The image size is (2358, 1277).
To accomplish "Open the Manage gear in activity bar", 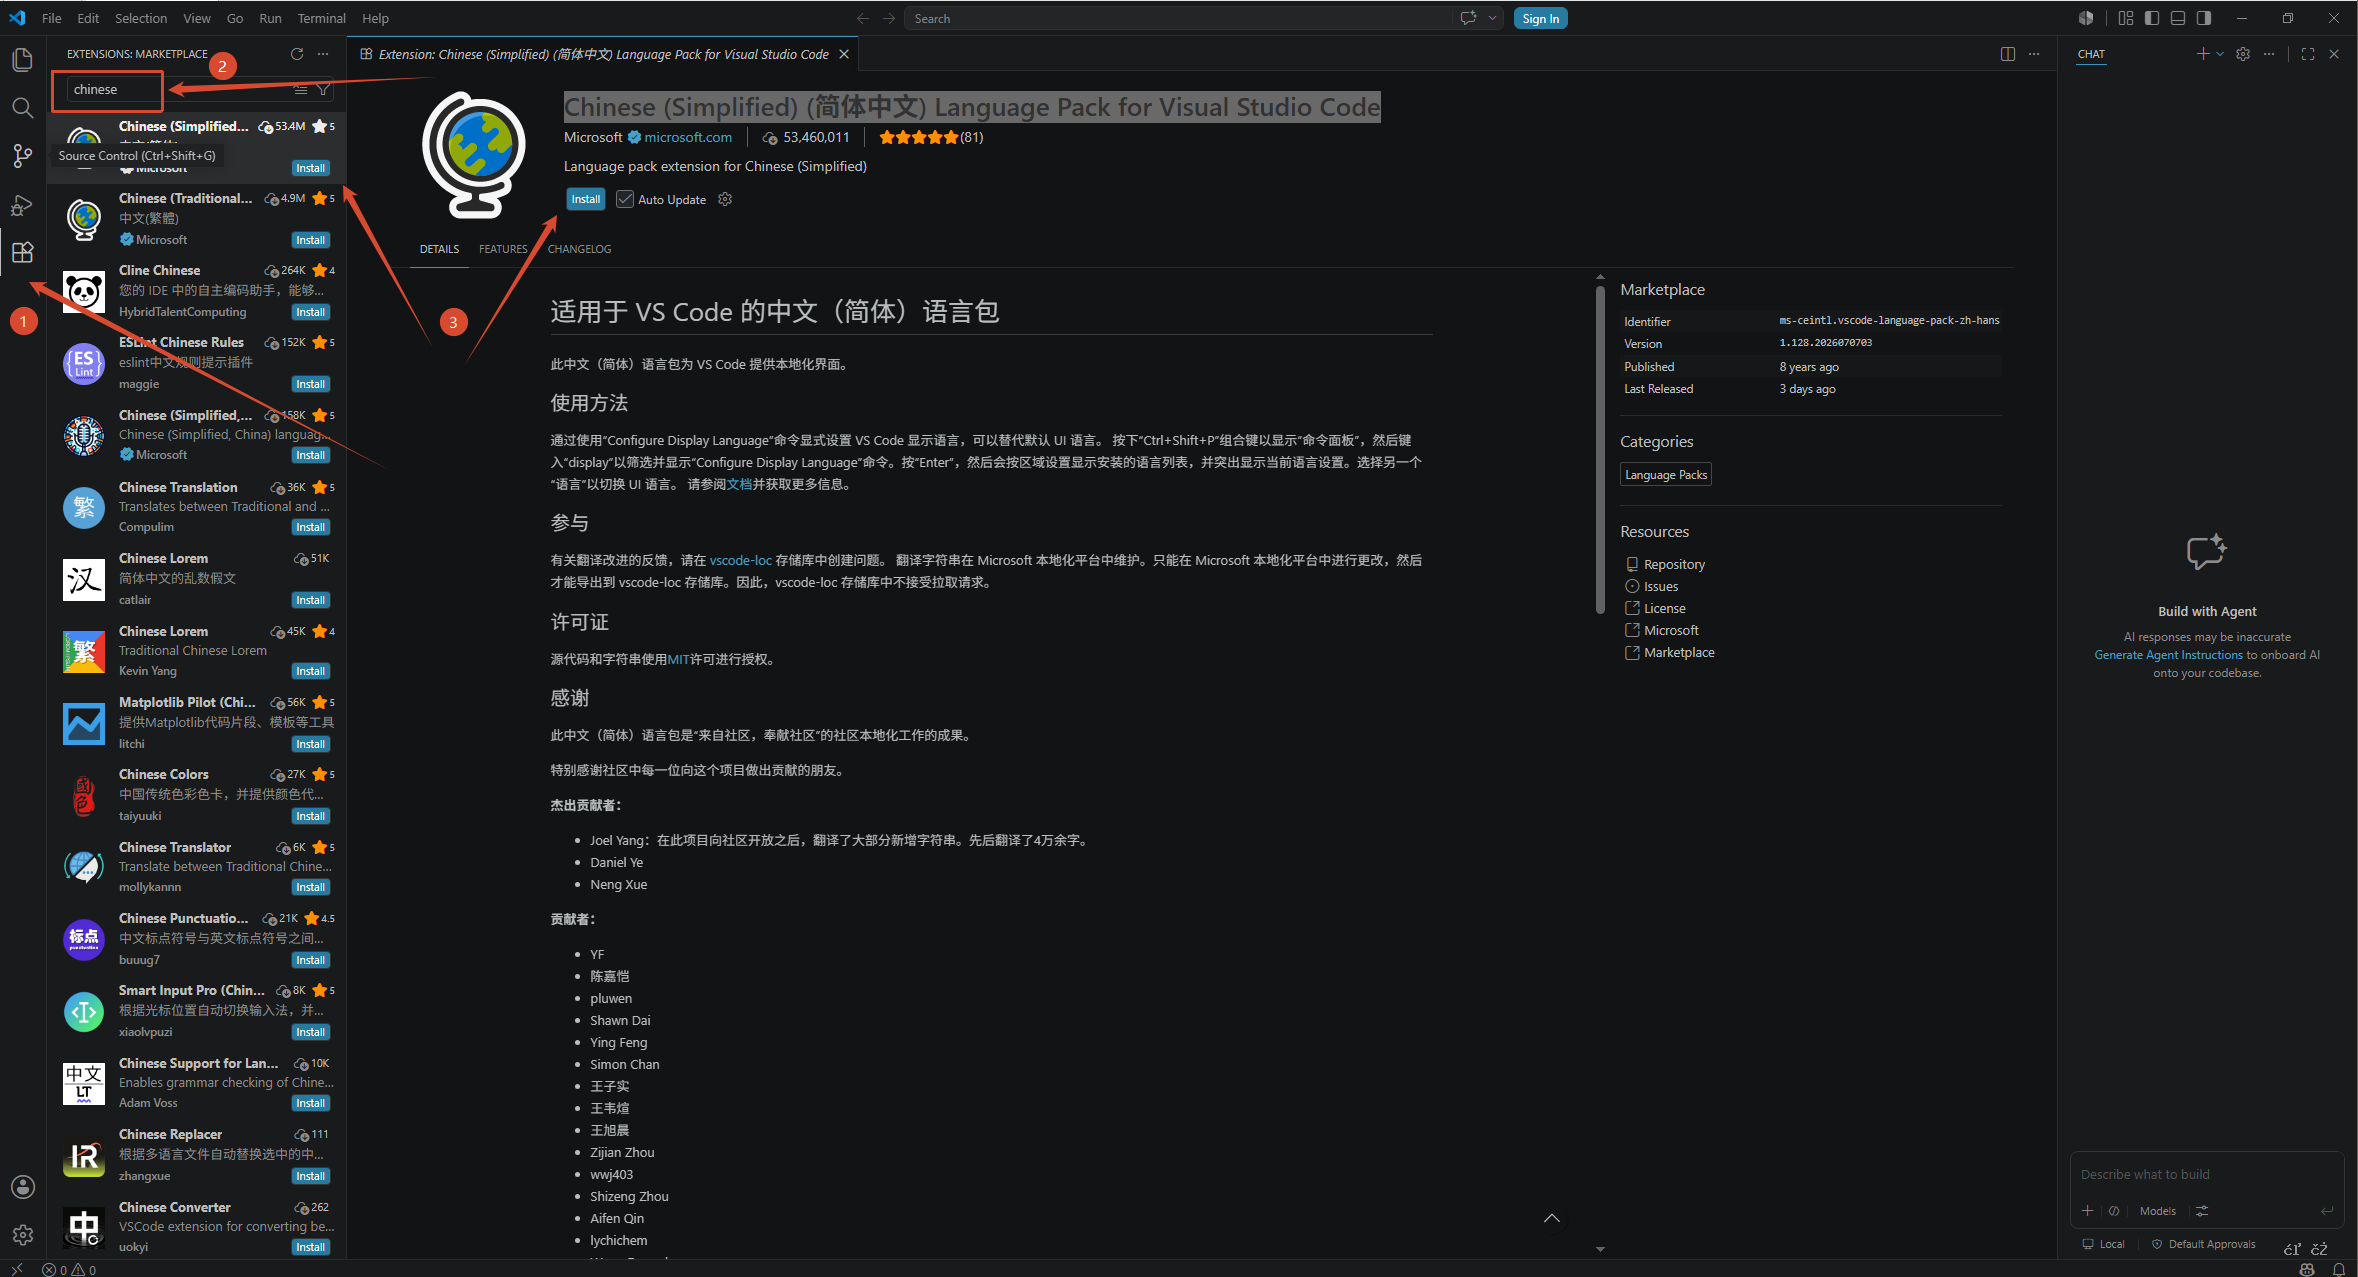I will [x=22, y=1235].
